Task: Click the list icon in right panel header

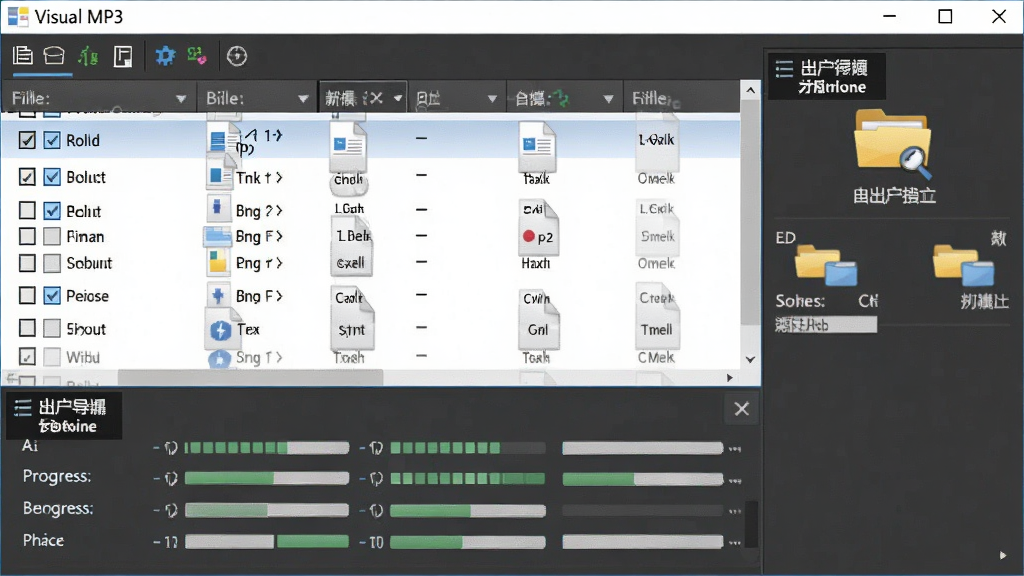Action: [784, 69]
